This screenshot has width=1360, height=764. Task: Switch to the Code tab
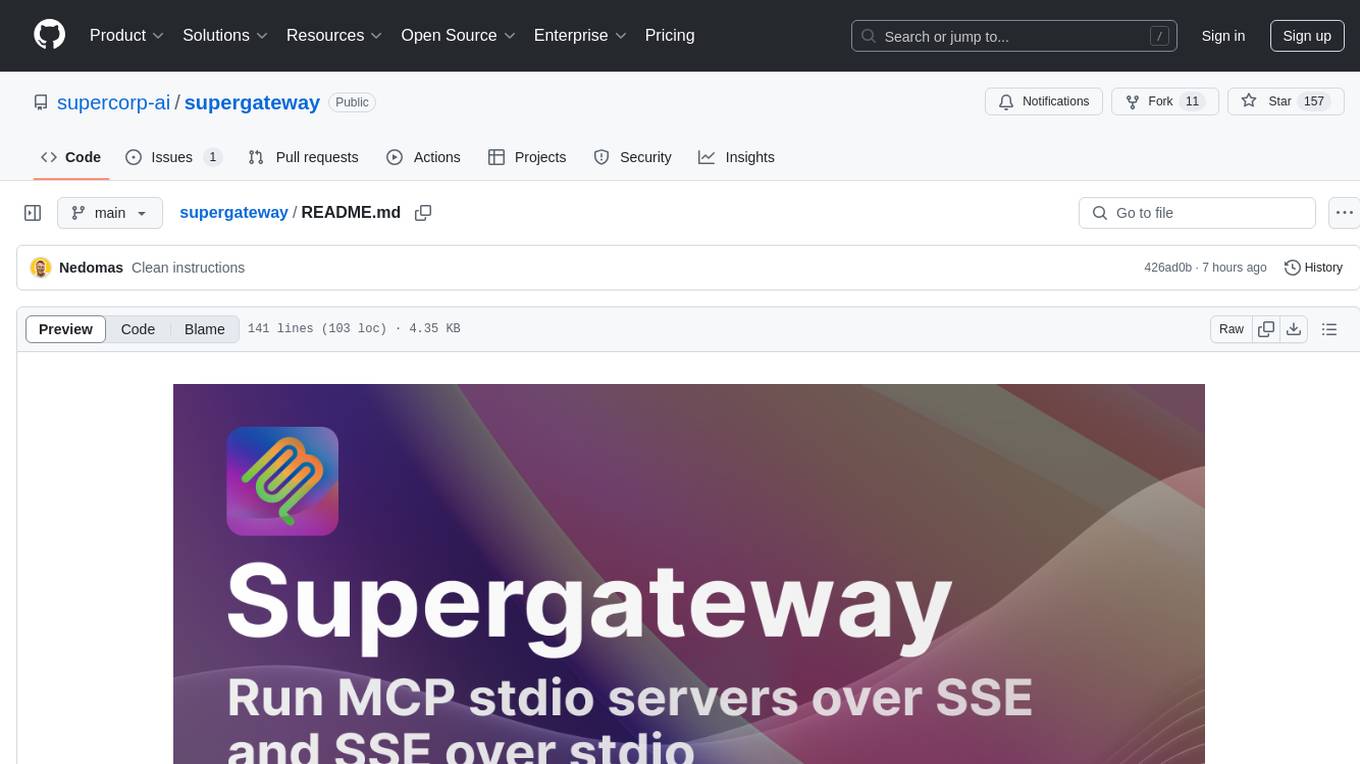(x=71, y=157)
